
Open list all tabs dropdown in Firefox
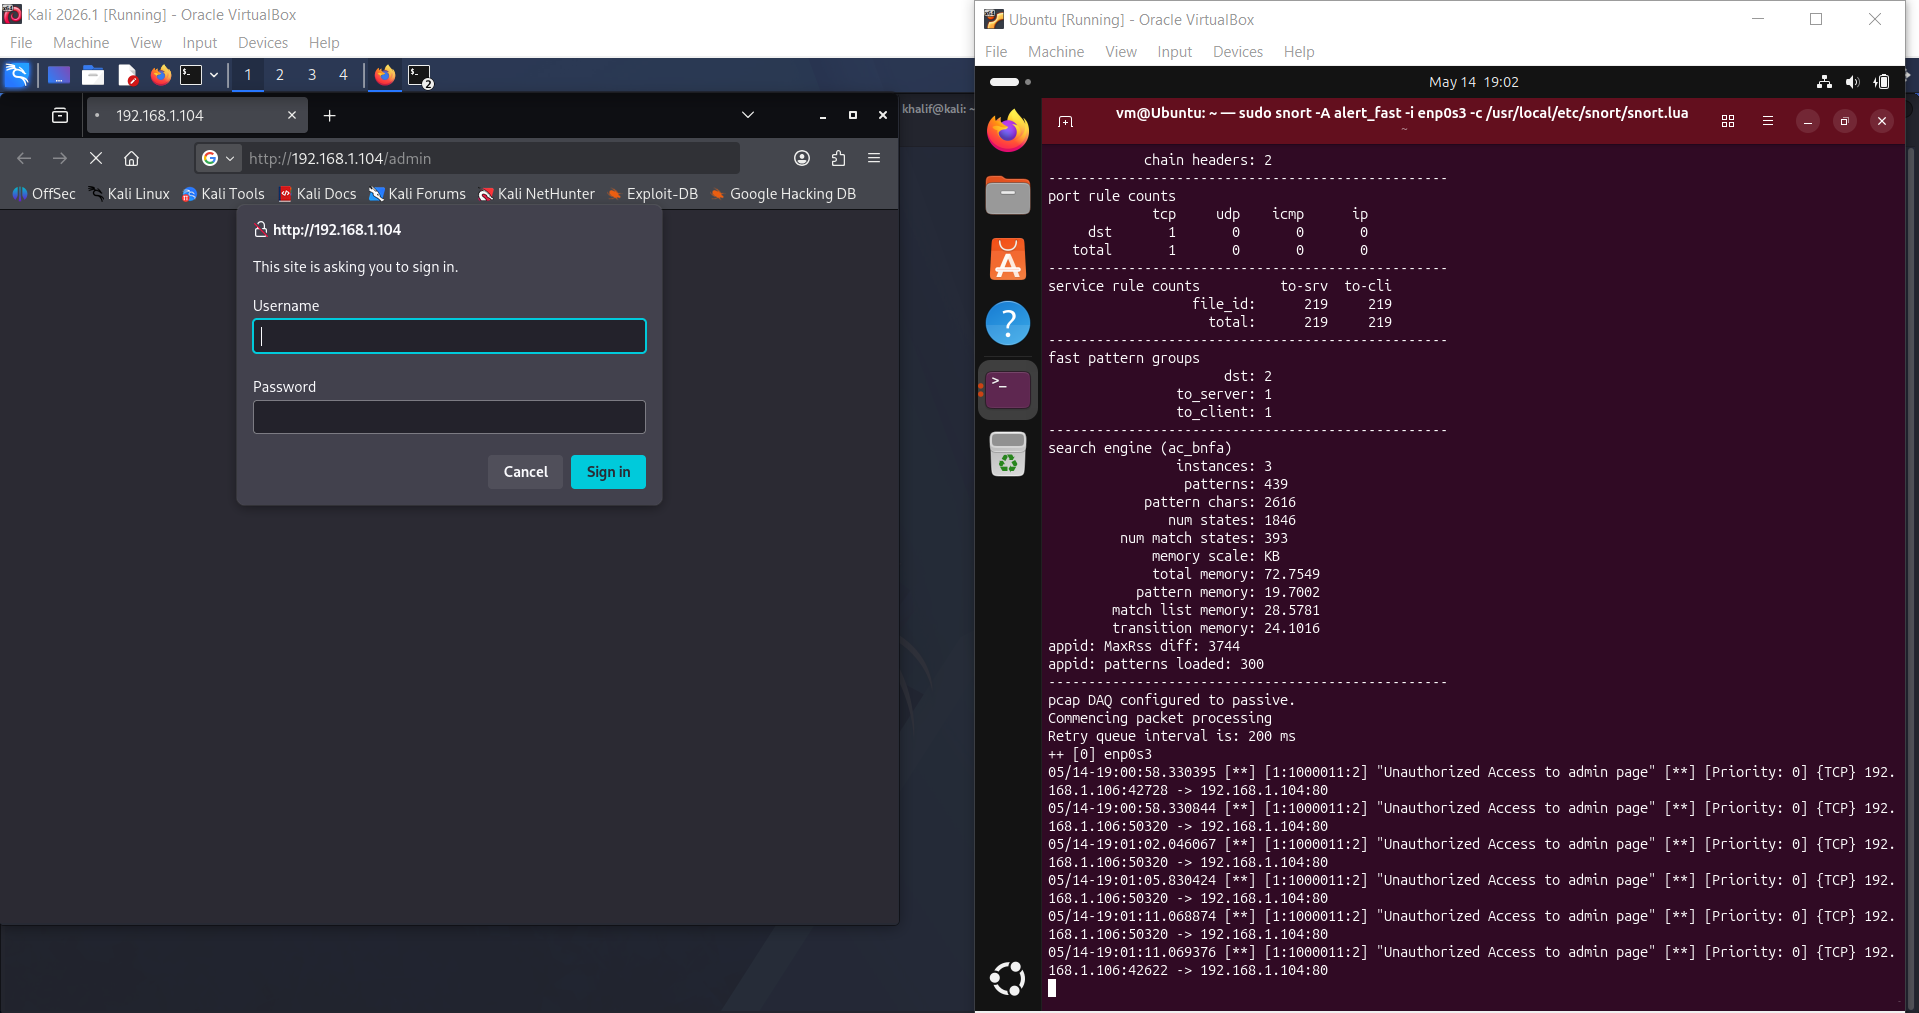[748, 115]
